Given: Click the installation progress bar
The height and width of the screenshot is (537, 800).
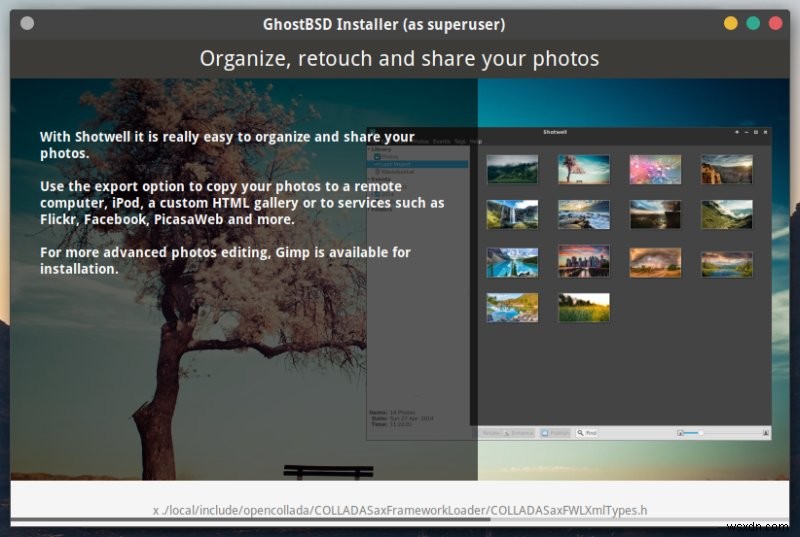Looking at the screenshot, I should (x=399, y=520).
